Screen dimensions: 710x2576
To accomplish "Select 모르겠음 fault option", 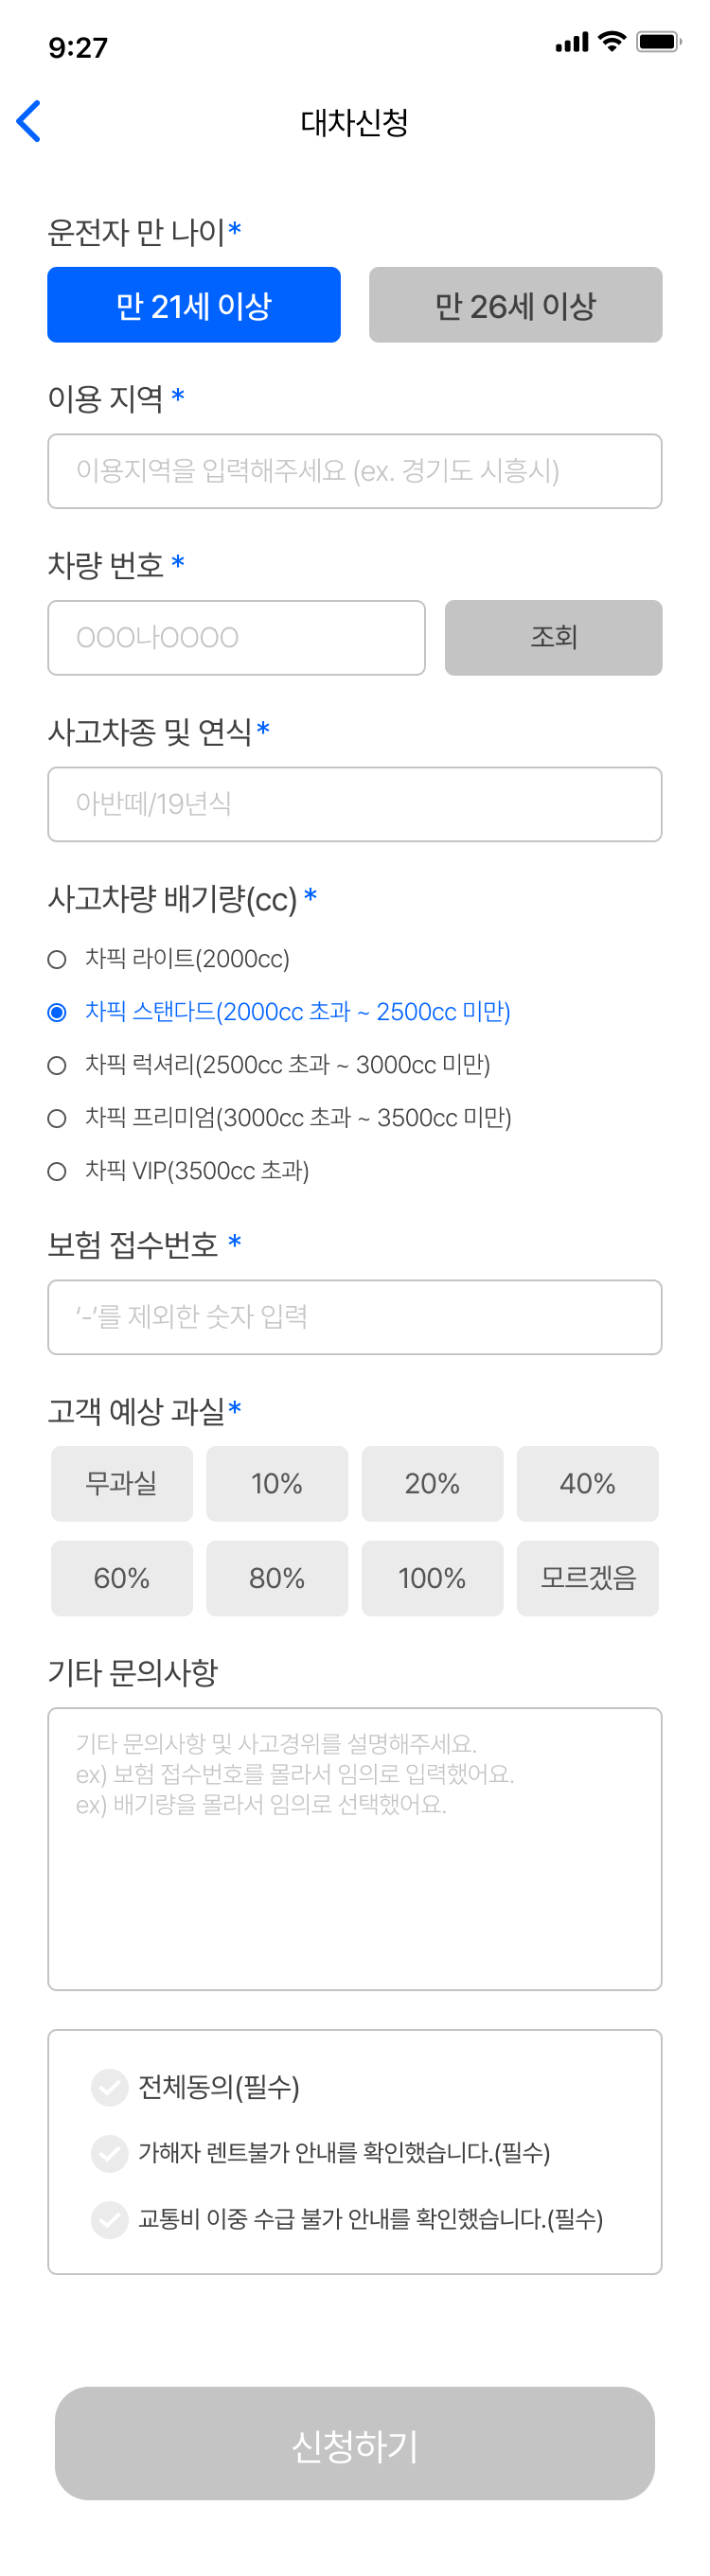I will coord(587,1578).
